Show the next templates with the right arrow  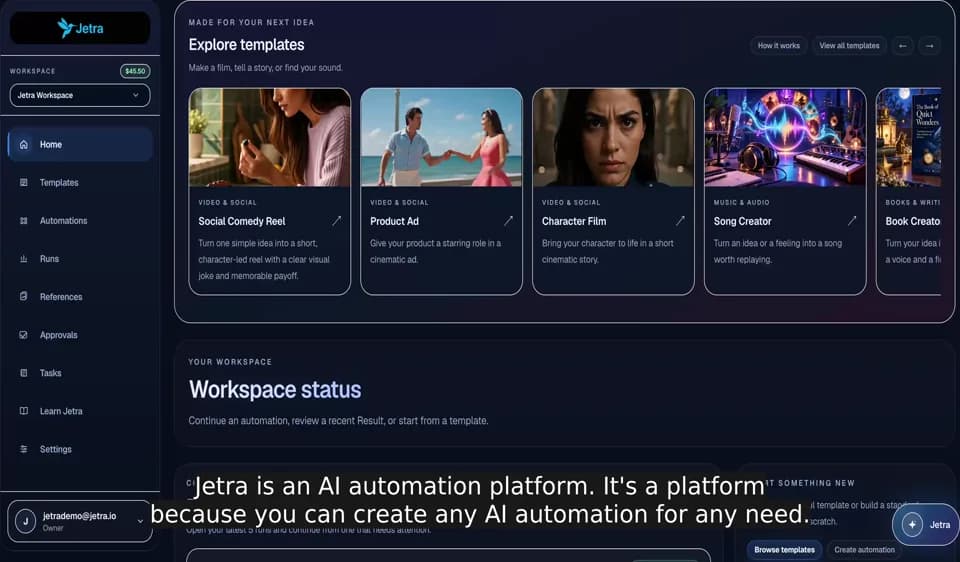929,45
